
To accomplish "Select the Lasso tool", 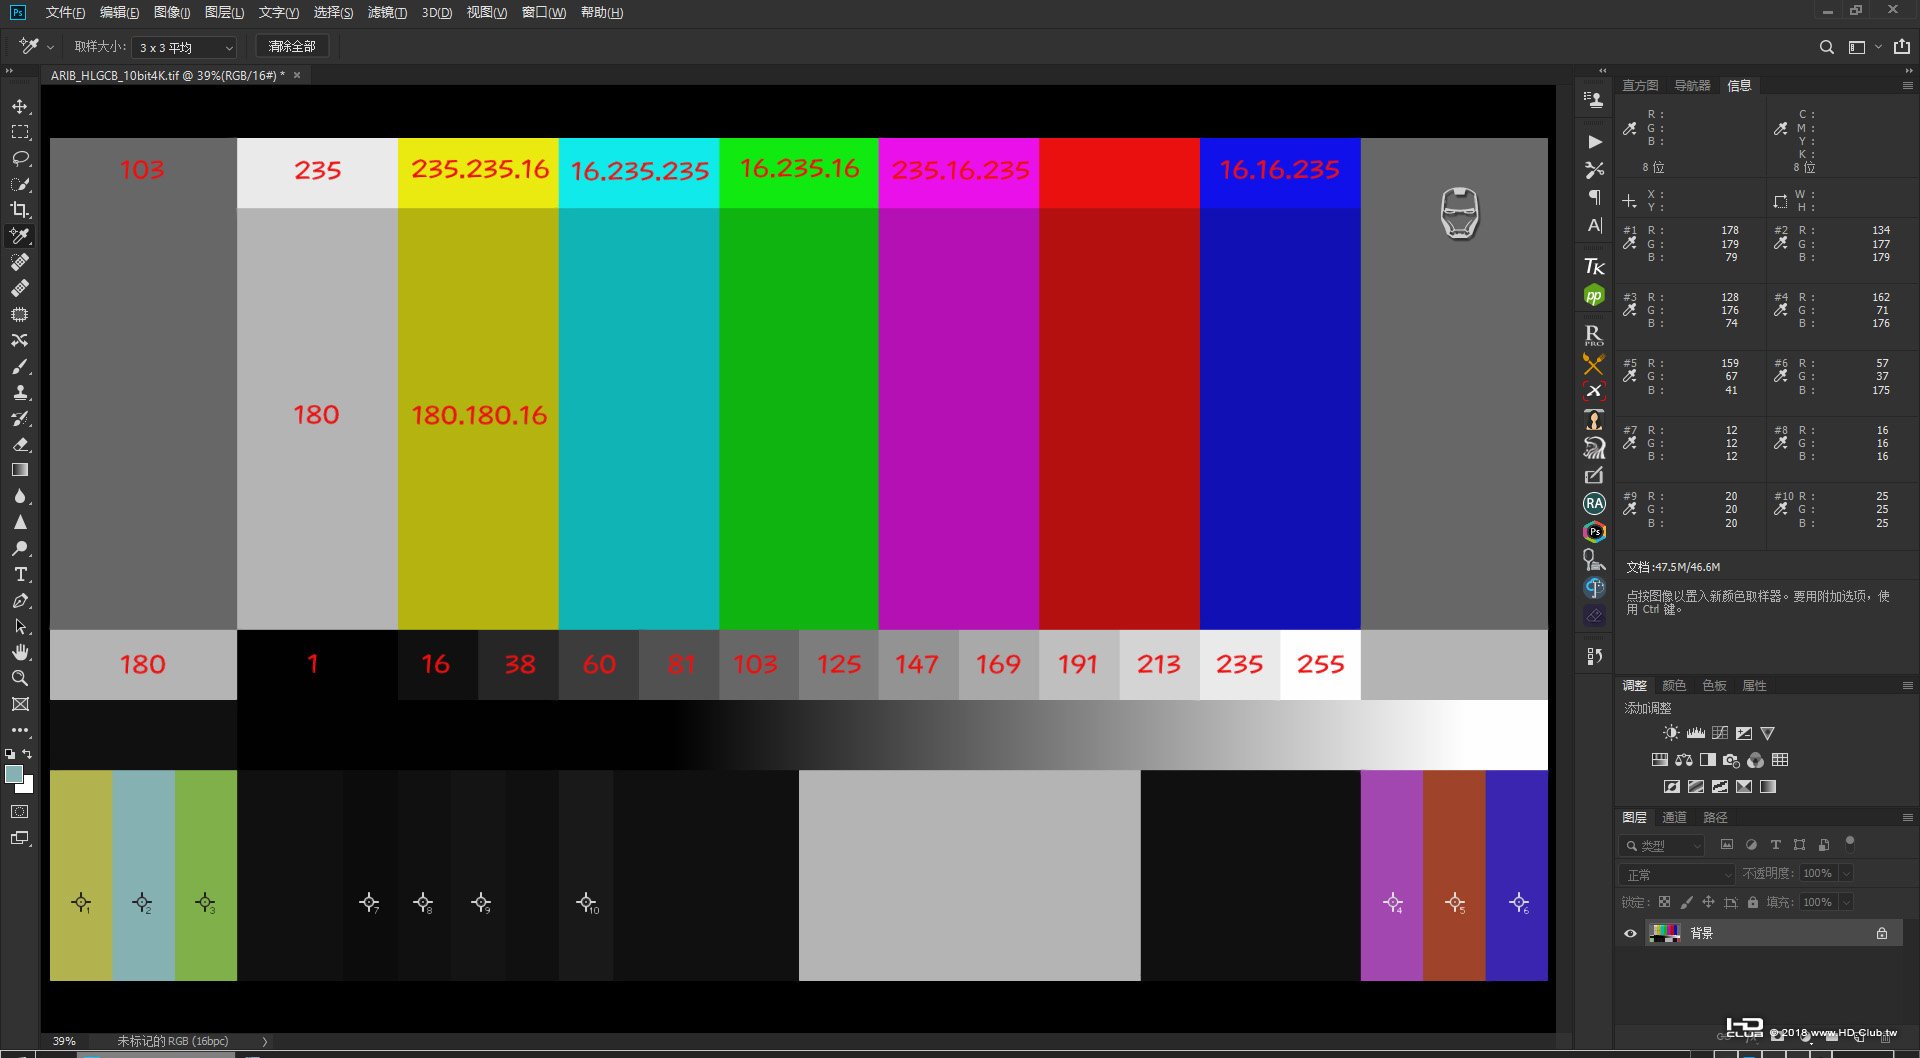I will pyautogui.click(x=20, y=158).
